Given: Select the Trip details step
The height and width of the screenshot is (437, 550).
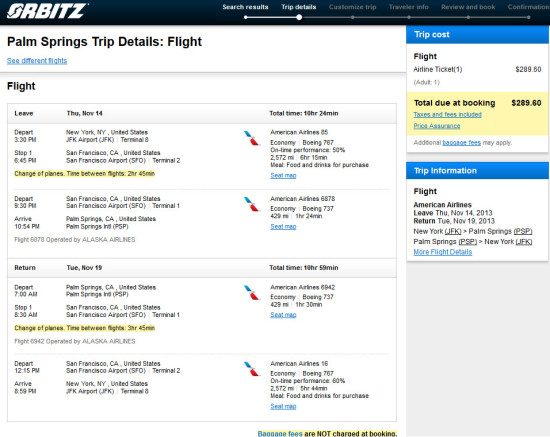Looking at the screenshot, I should click(x=299, y=7).
